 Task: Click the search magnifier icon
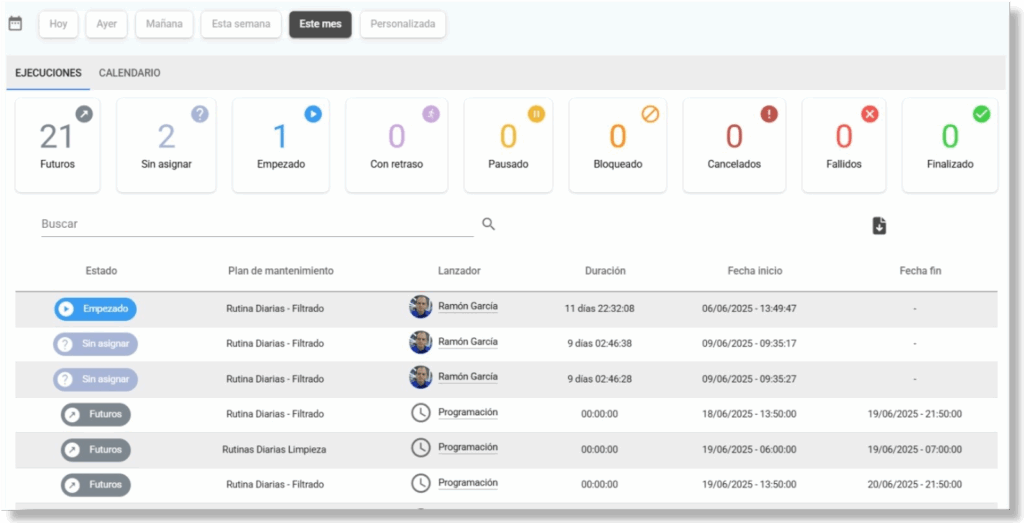488,224
